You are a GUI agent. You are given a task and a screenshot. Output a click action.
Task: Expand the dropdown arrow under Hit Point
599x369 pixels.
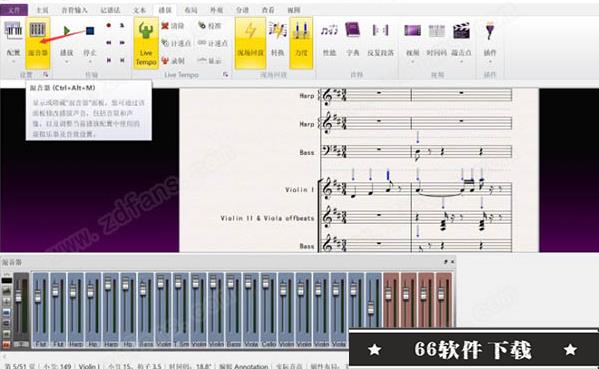point(461,61)
